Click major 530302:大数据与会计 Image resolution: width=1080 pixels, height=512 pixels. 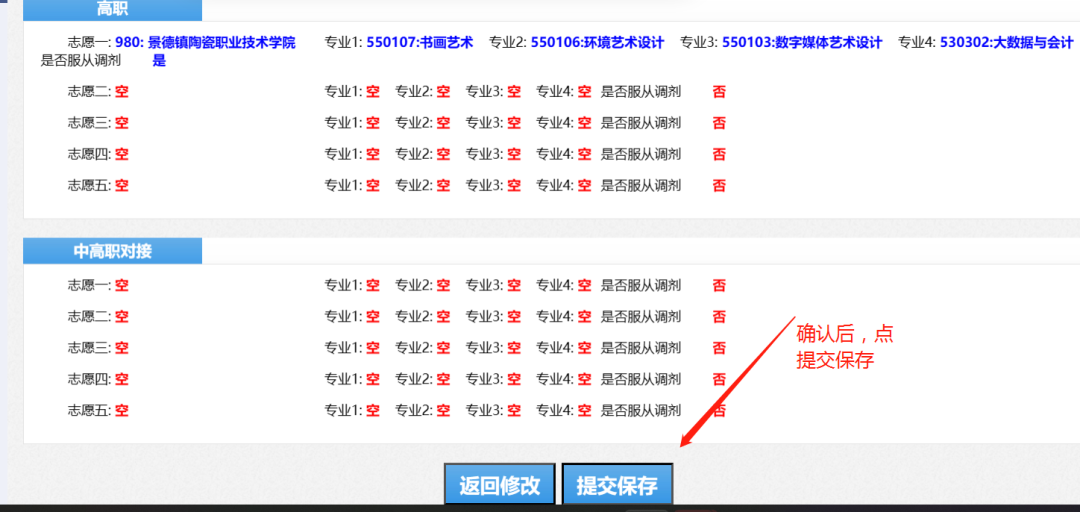(1006, 42)
